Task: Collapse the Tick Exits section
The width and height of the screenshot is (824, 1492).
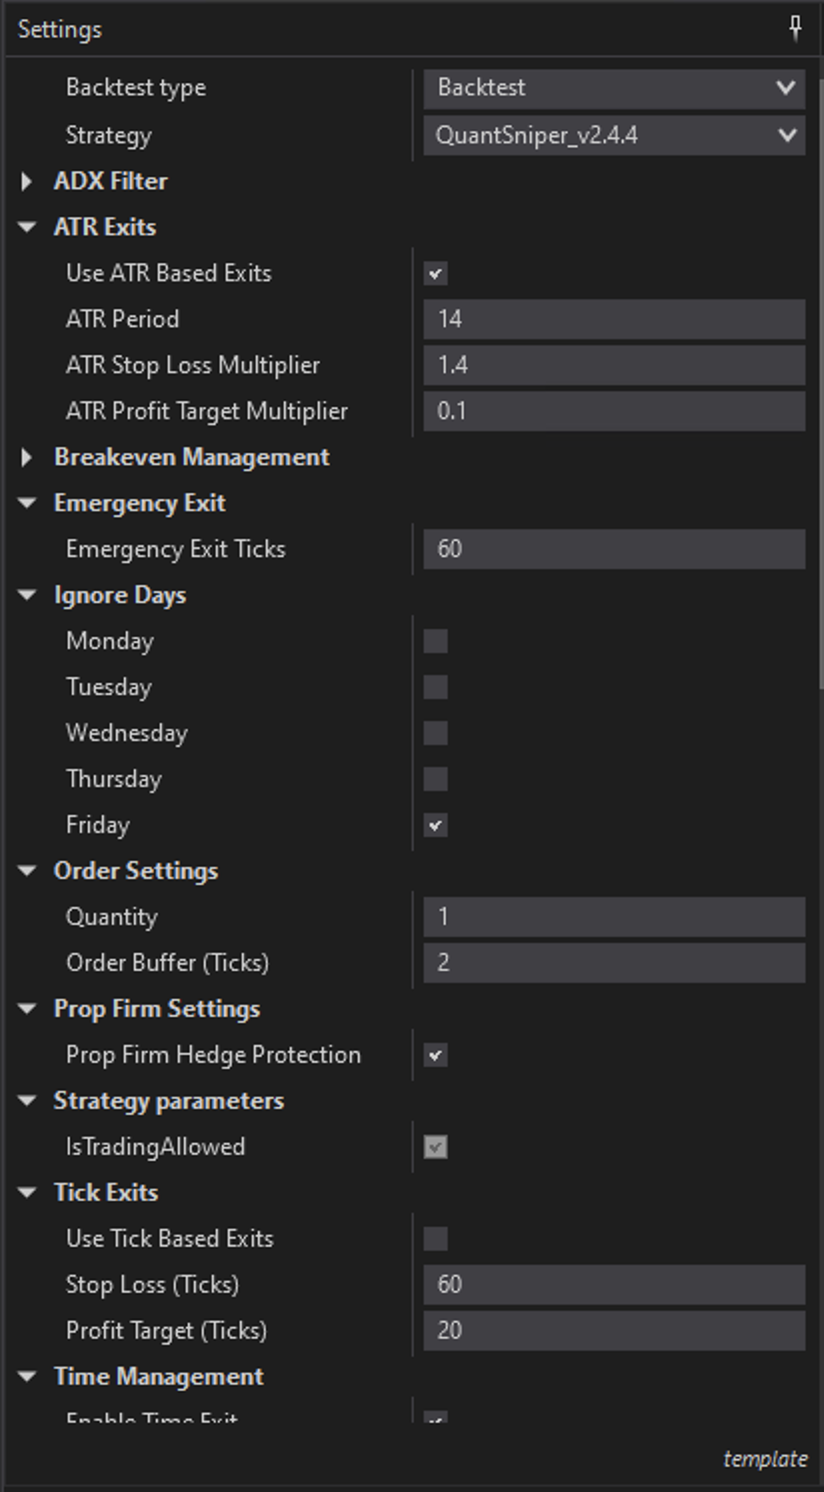Action: click(x=27, y=1193)
